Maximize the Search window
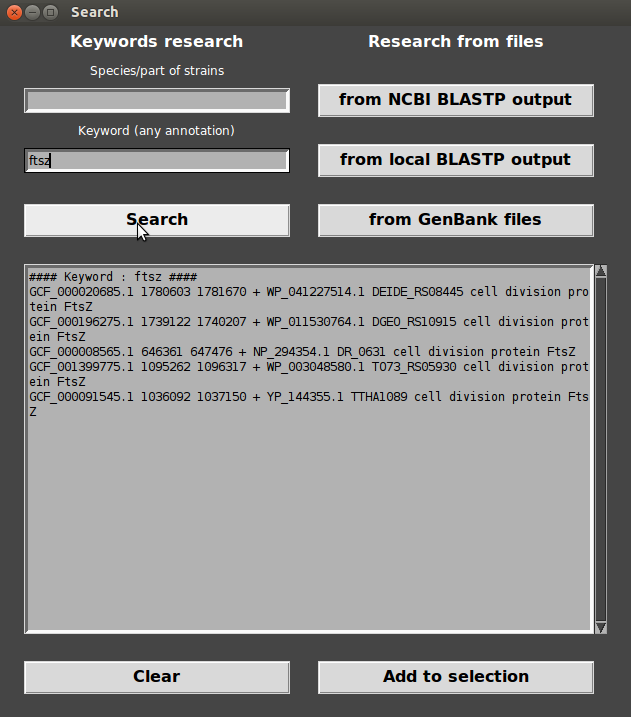Image resolution: width=631 pixels, height=717 pixels. 51,12
